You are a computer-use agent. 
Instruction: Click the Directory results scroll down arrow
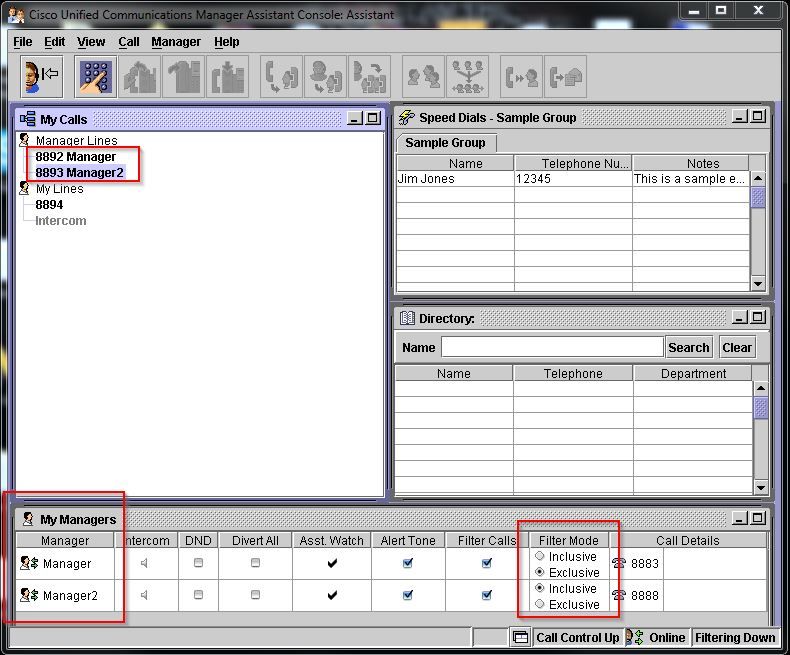click(x=761, y=487)
